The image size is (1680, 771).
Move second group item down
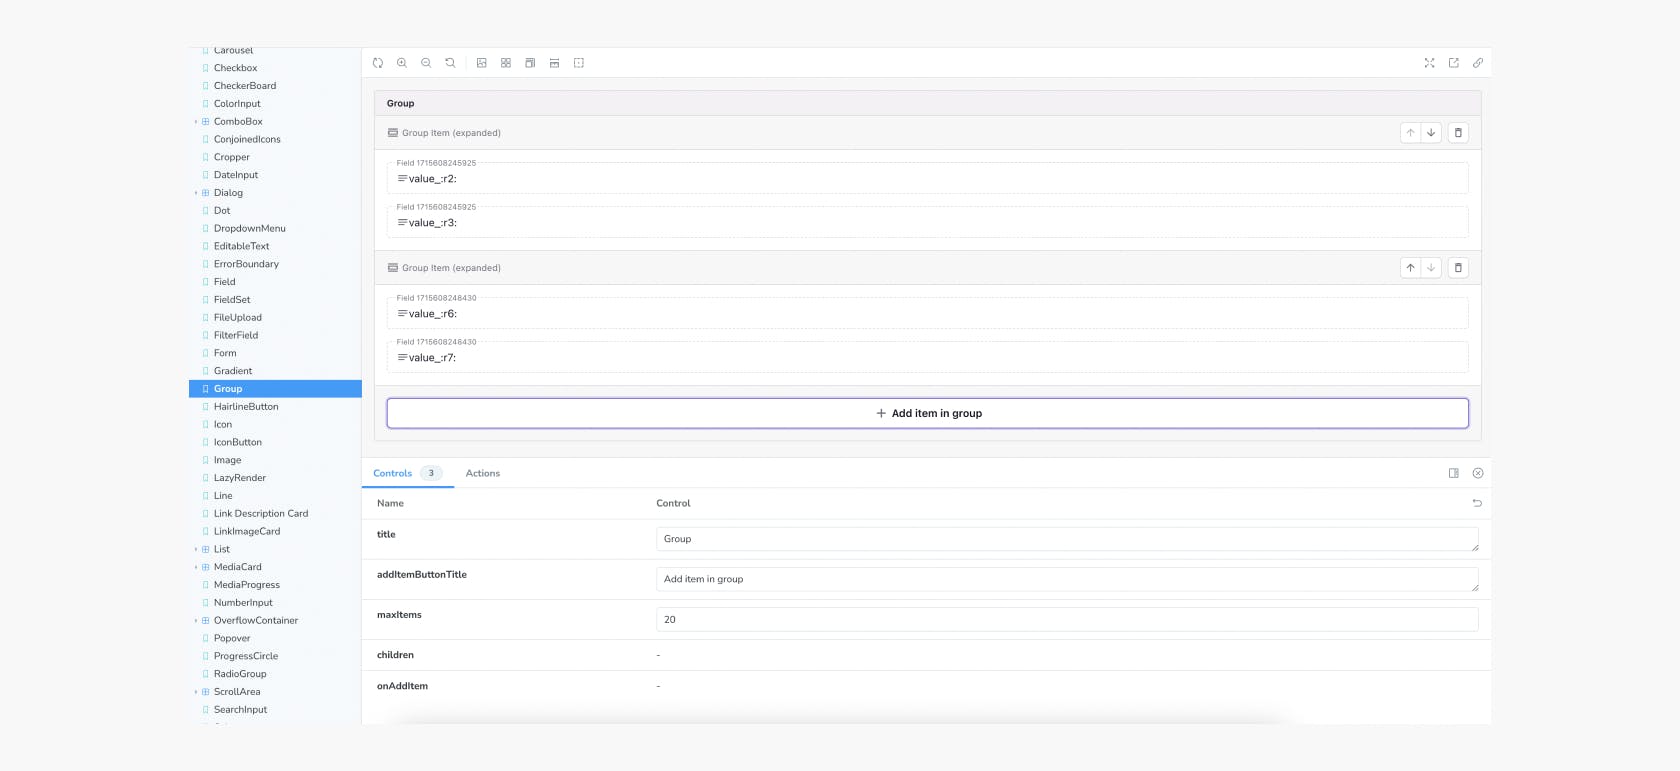point(1431,268)
